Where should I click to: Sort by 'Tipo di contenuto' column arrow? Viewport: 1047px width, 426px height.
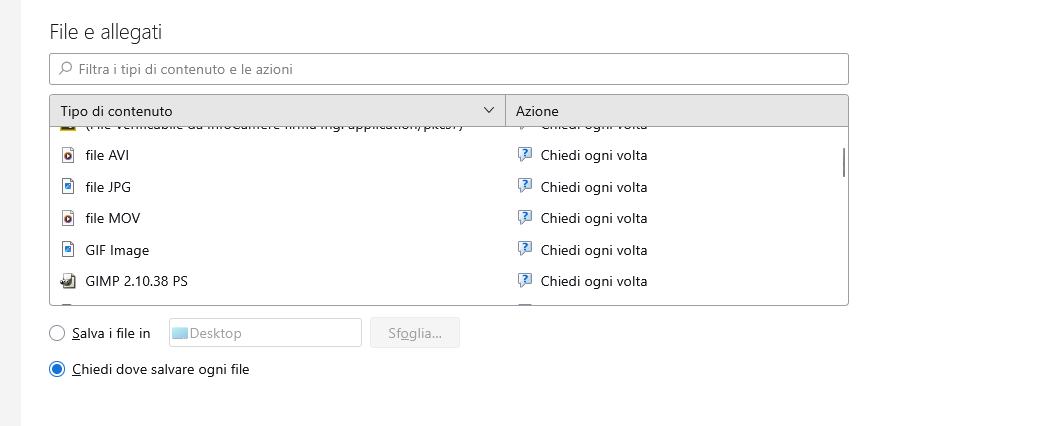(489, 110)
